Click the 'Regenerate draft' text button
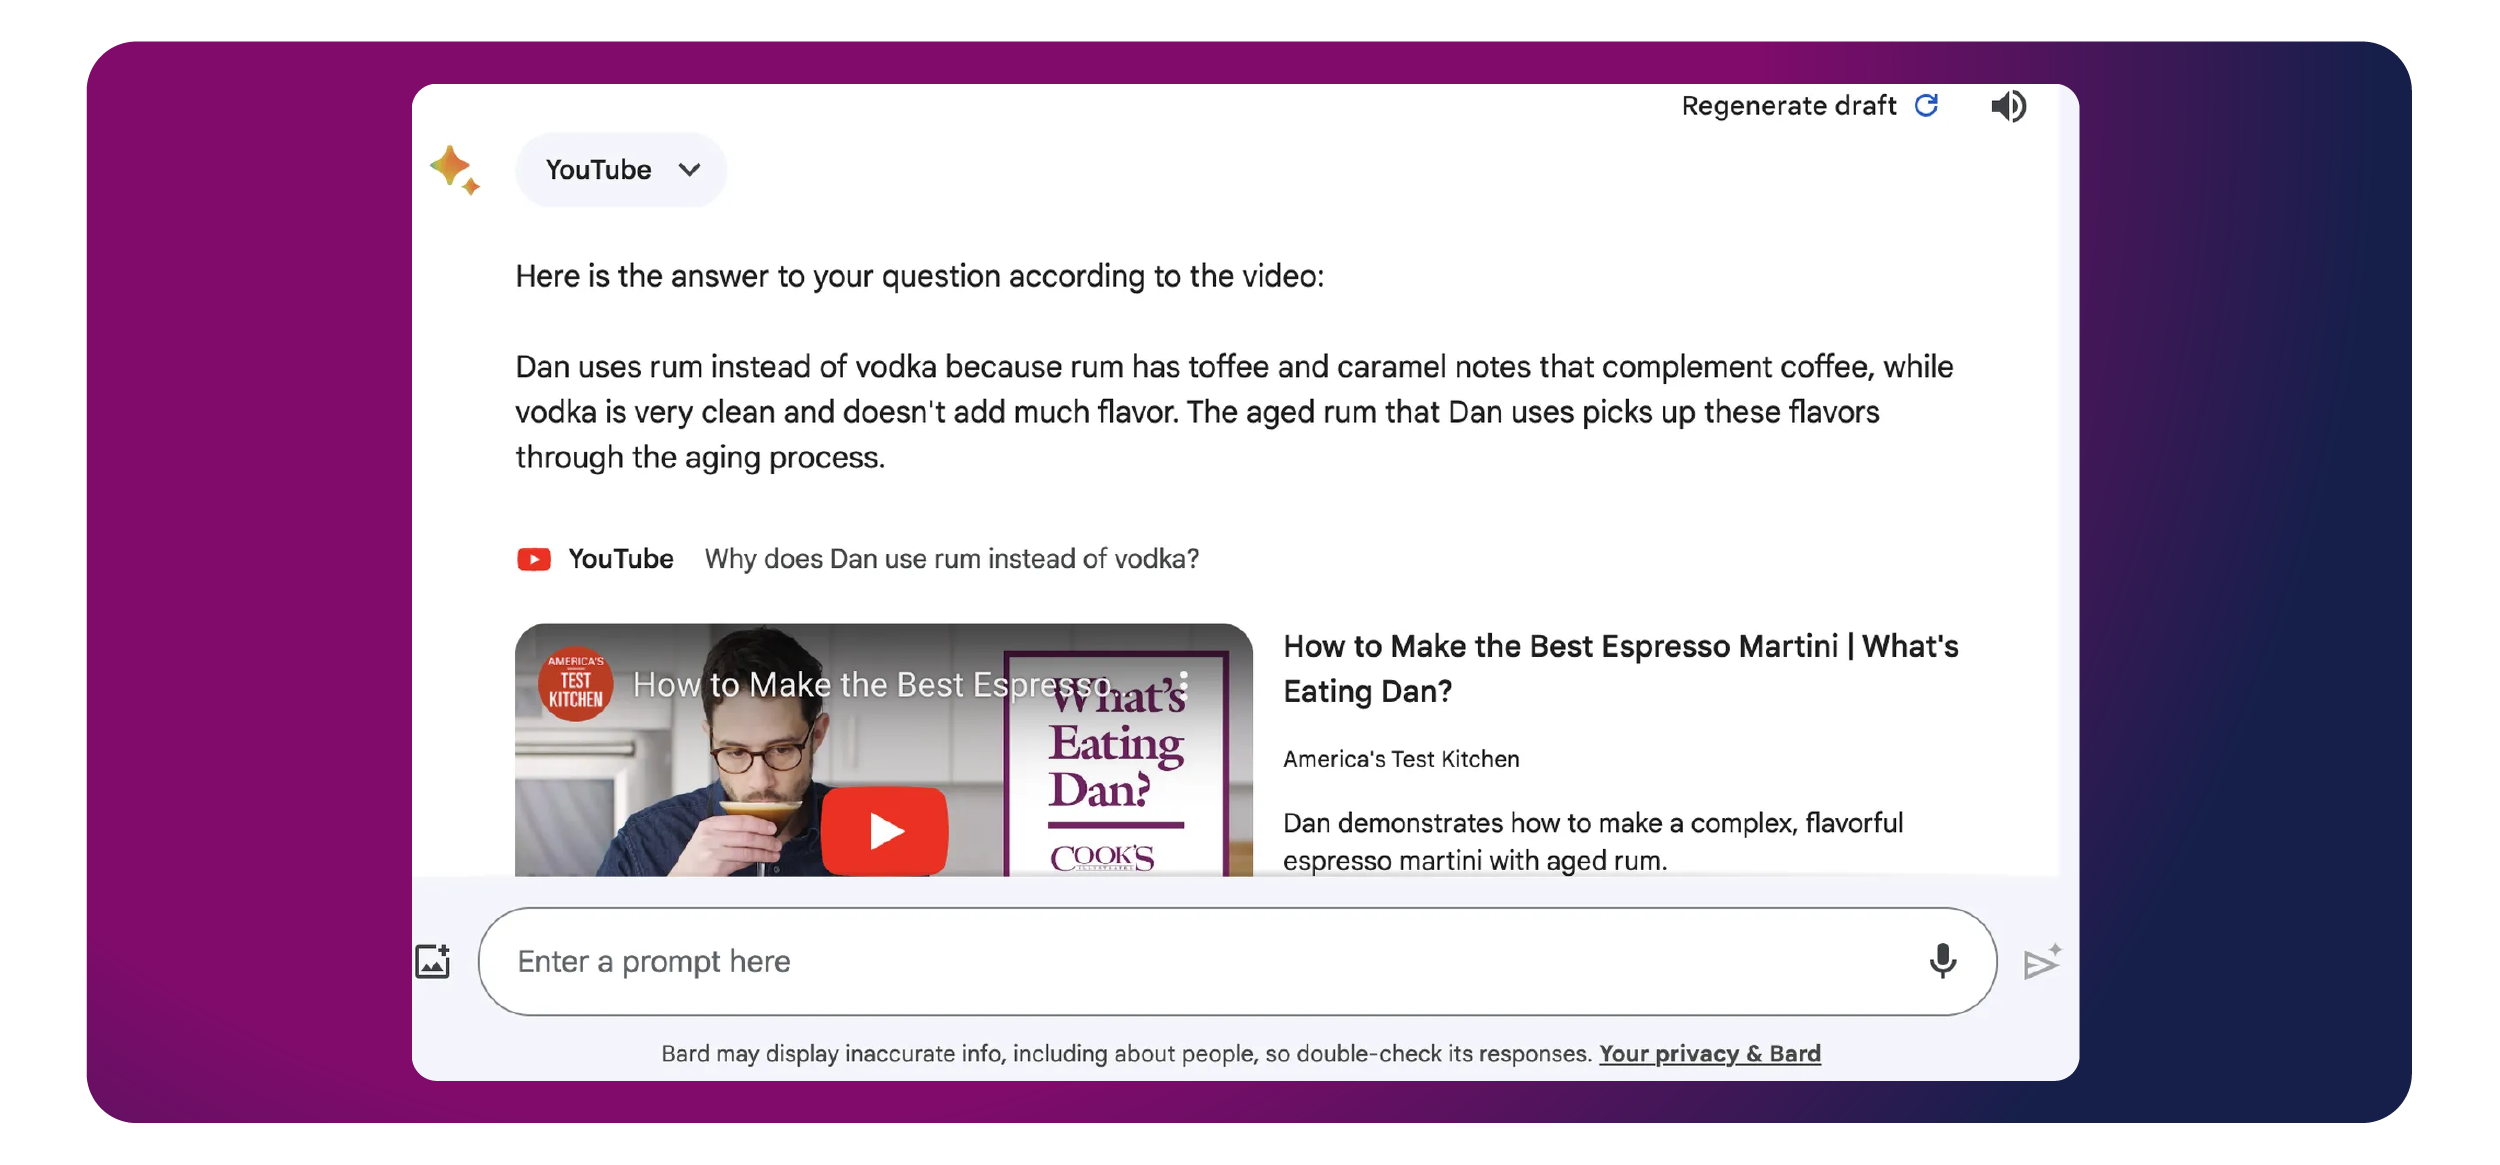Screen dimensions: 2500x1165 coord(1788,106)
